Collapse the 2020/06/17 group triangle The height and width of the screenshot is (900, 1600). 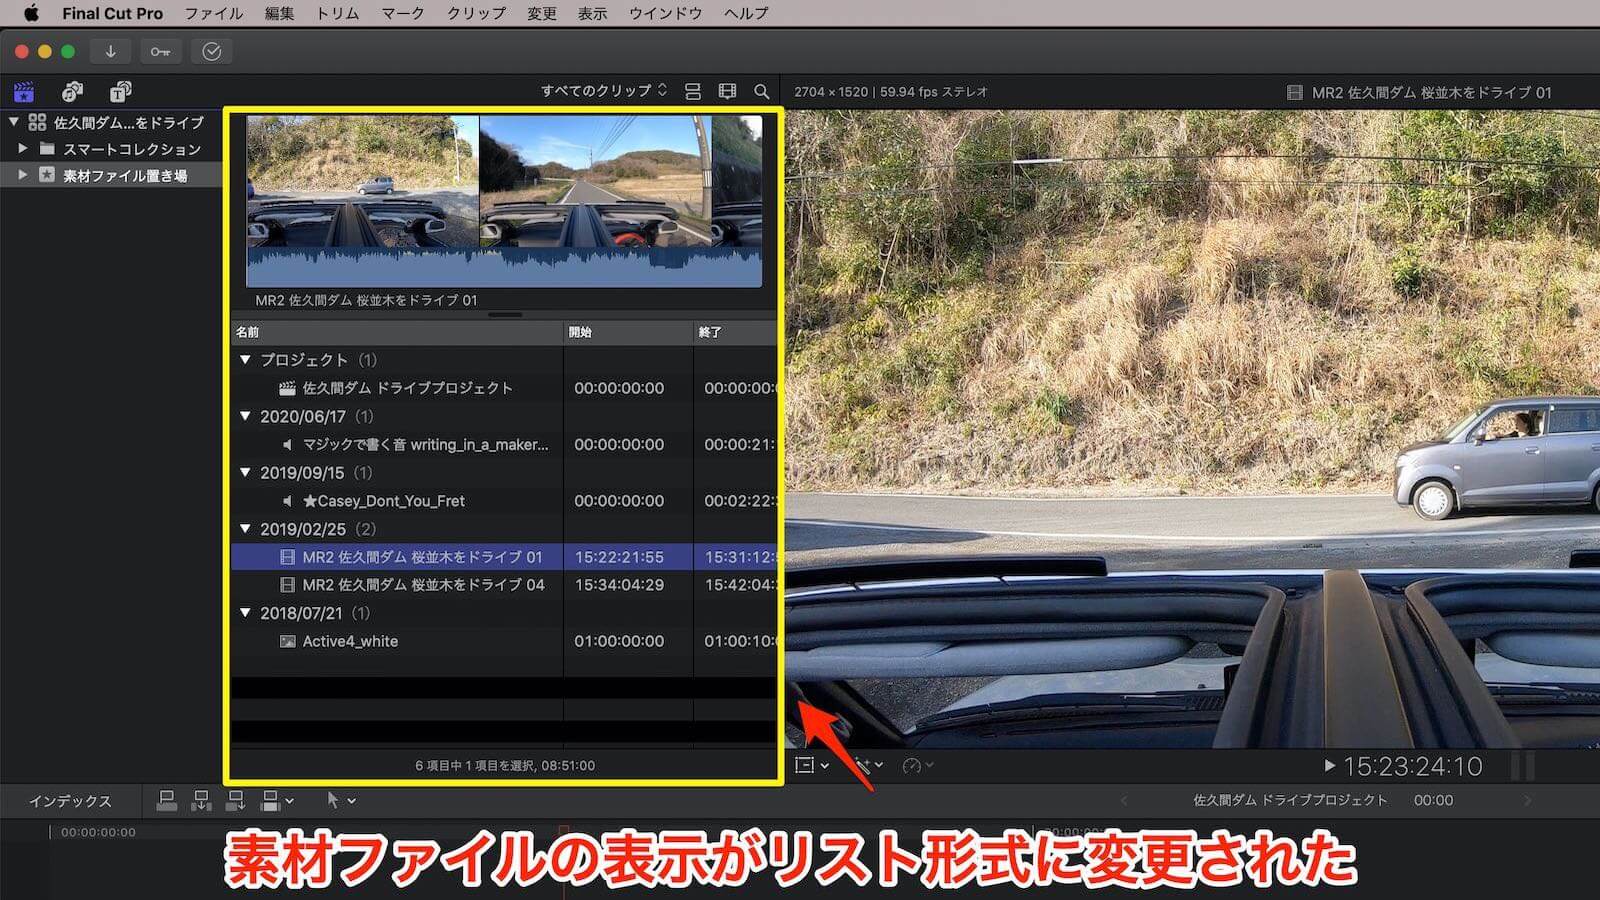tap(246, 416)
